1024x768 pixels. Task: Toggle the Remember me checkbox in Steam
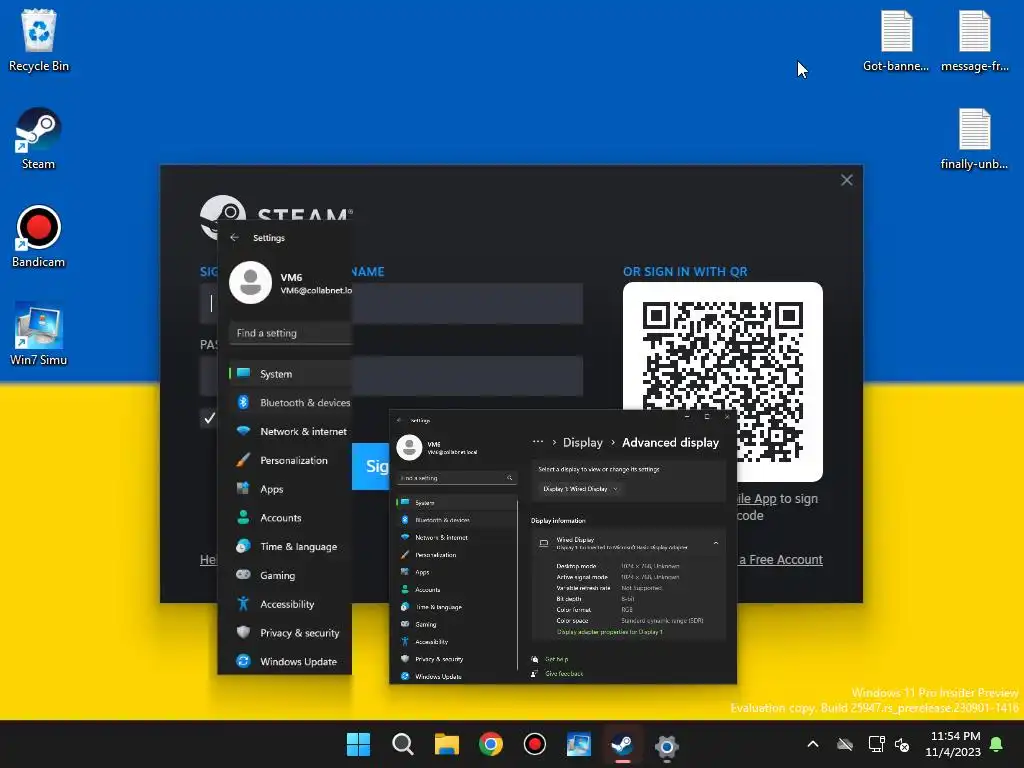[x=209, y=418]
